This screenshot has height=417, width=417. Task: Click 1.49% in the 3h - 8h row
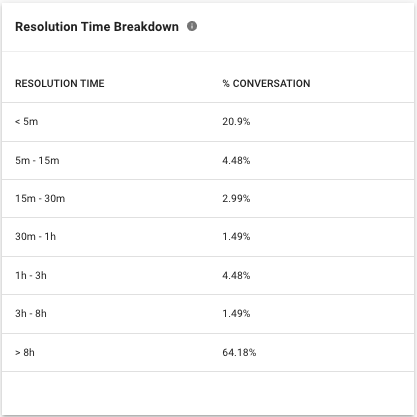click(x=236, y=313)
